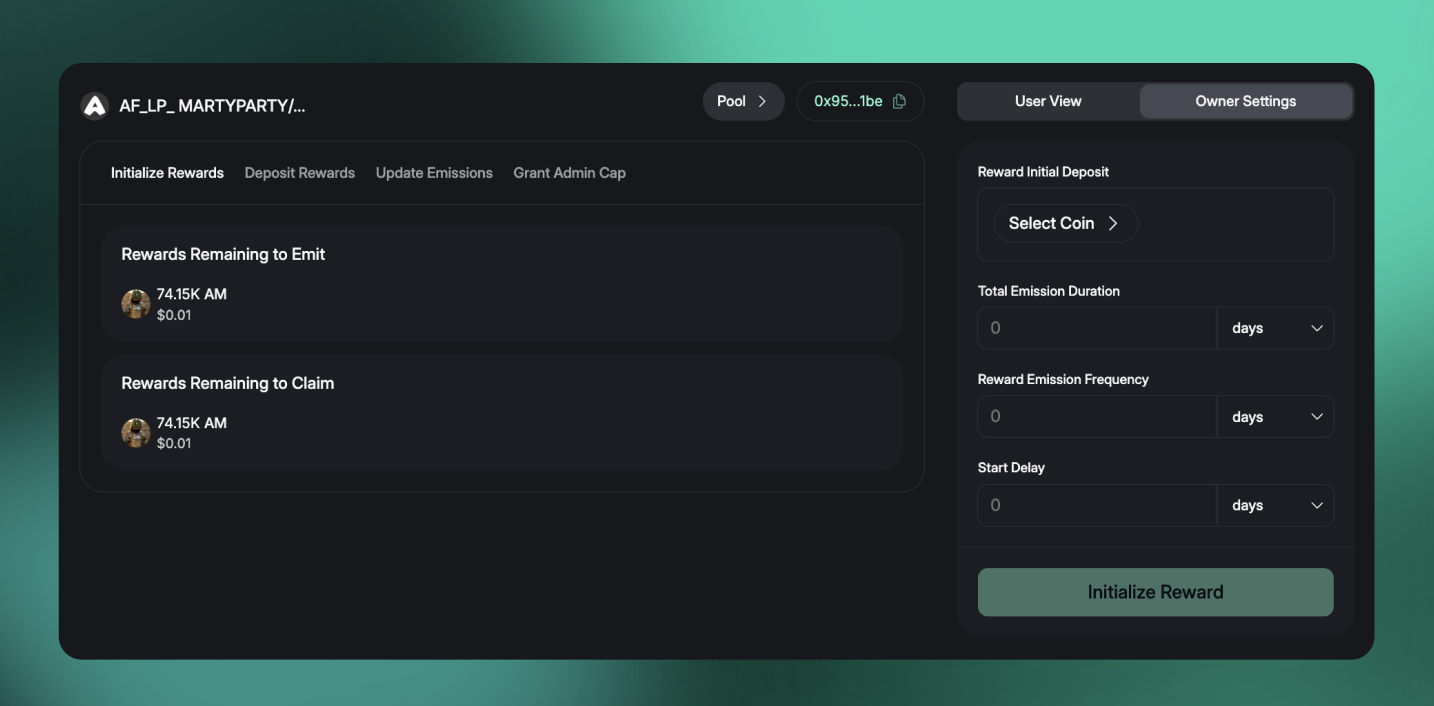This screenshot has height=706, width=1434.
Task: Click AM coin icon under Rewards Remaining to Emit
Action: [x=136, y=304]
